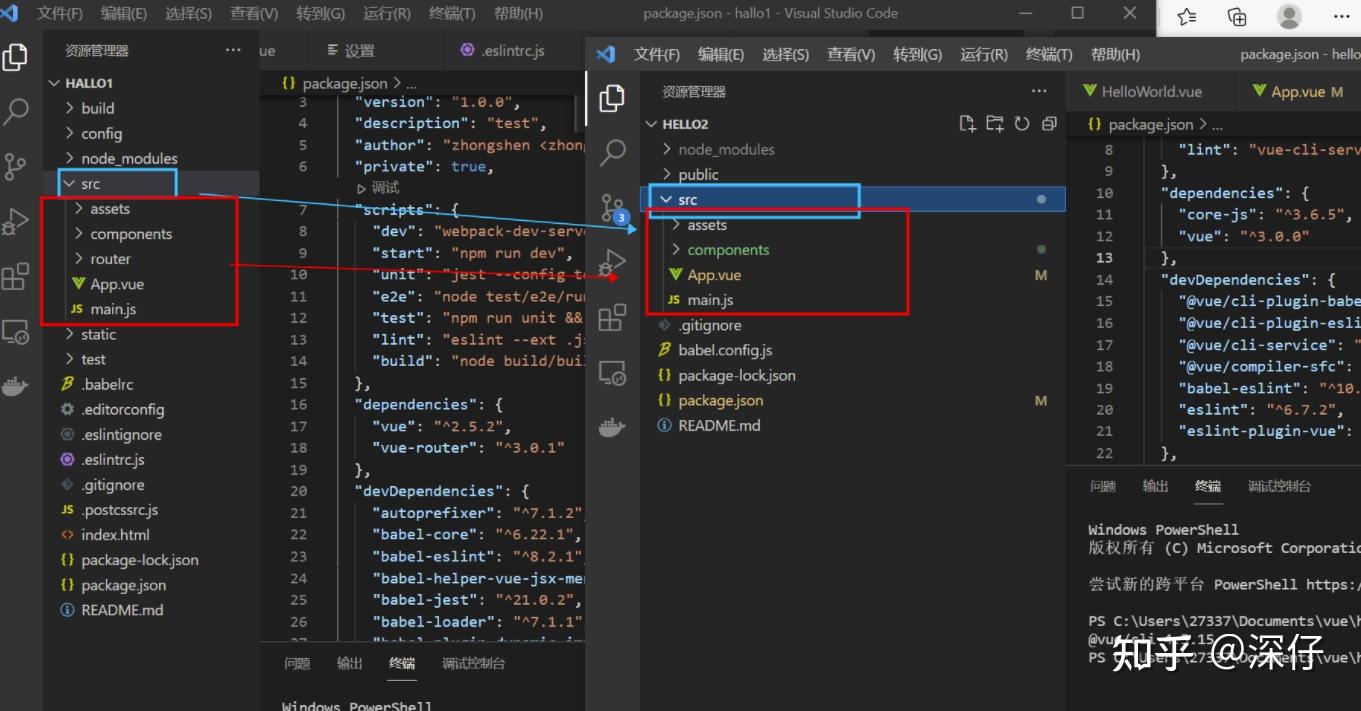Screen dimensions: 1361x711
Task: Collapse all folders in HELLO2 explorer
Action: click(x=1049, y=124)
